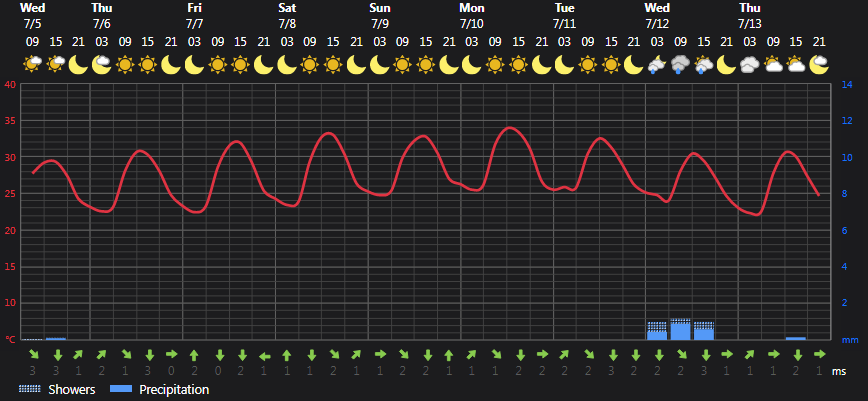Click the Showers legend pattern swatch
Image resolution: width=868 pixels, height=401 pixels.
coord(29,389)
